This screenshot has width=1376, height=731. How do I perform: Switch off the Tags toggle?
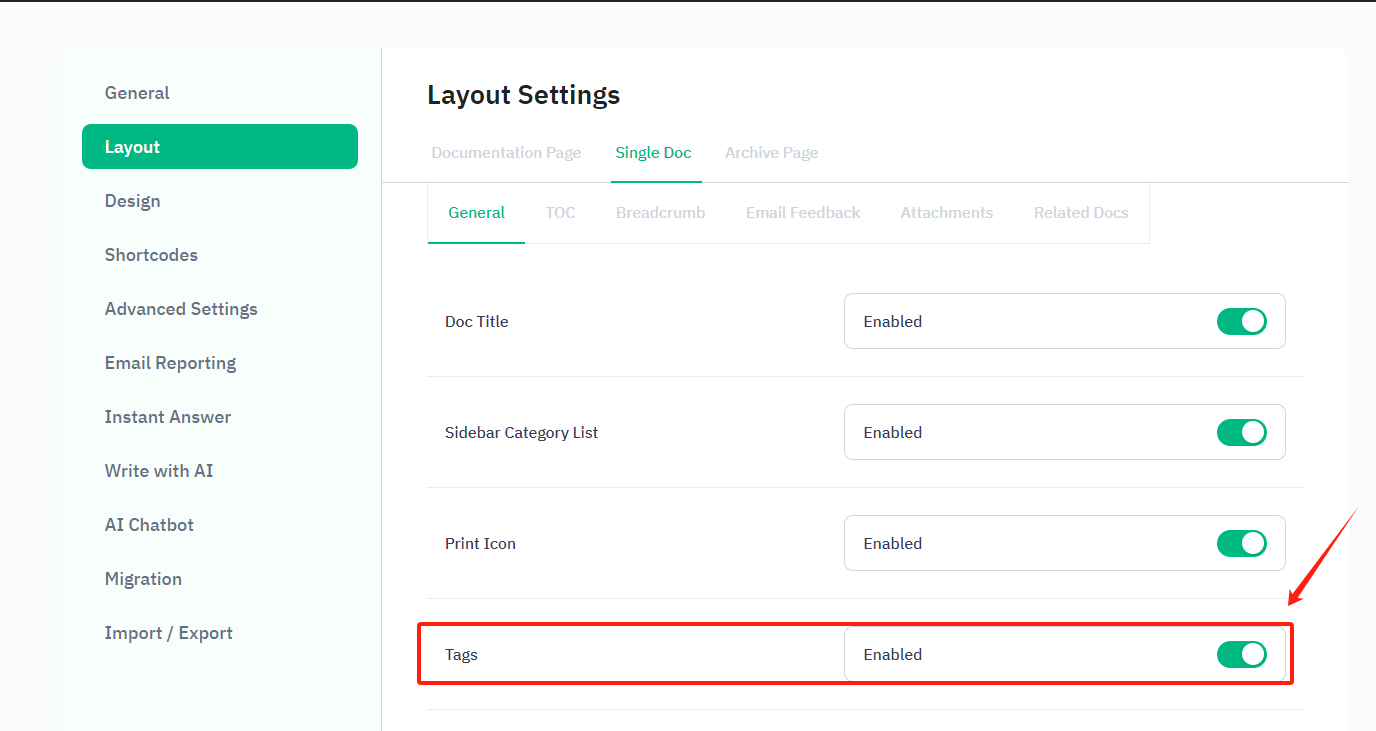1241,654
